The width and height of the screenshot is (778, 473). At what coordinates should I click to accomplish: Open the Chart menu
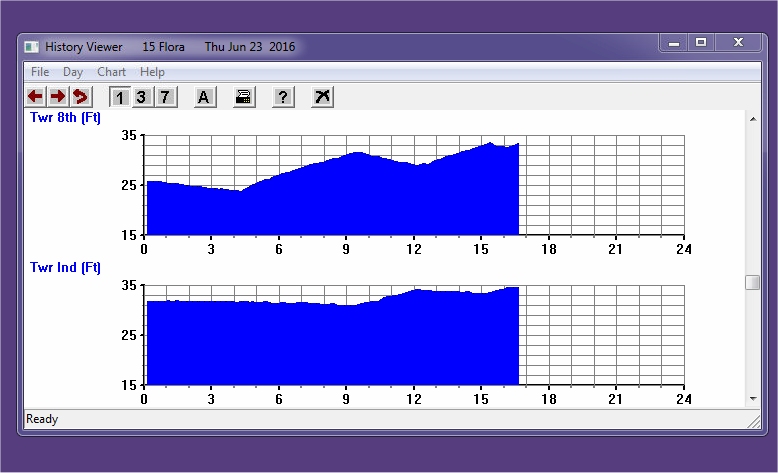coord(111,72)
